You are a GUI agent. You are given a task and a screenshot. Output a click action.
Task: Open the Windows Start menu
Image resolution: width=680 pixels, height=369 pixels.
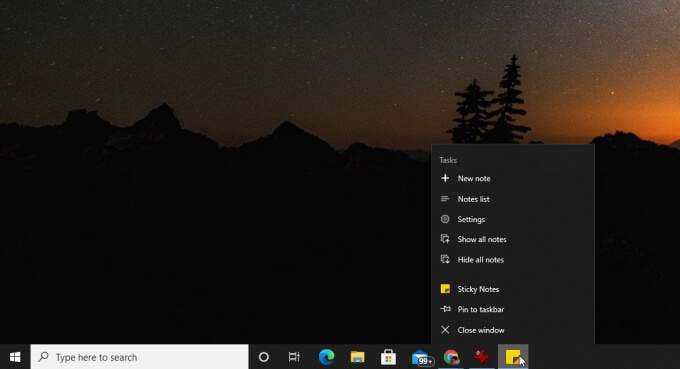(15, 357)
